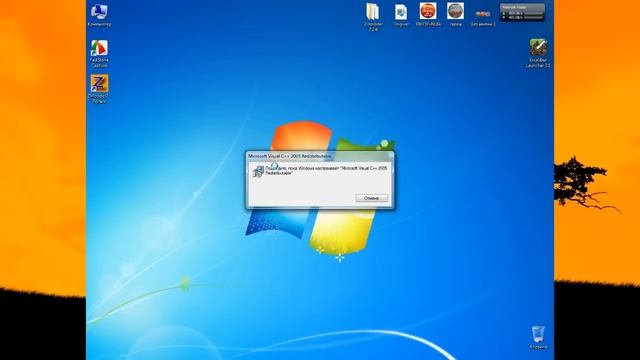
Task: Select the document file icon beside Zmodeler folder
Action: click(401, 15)
